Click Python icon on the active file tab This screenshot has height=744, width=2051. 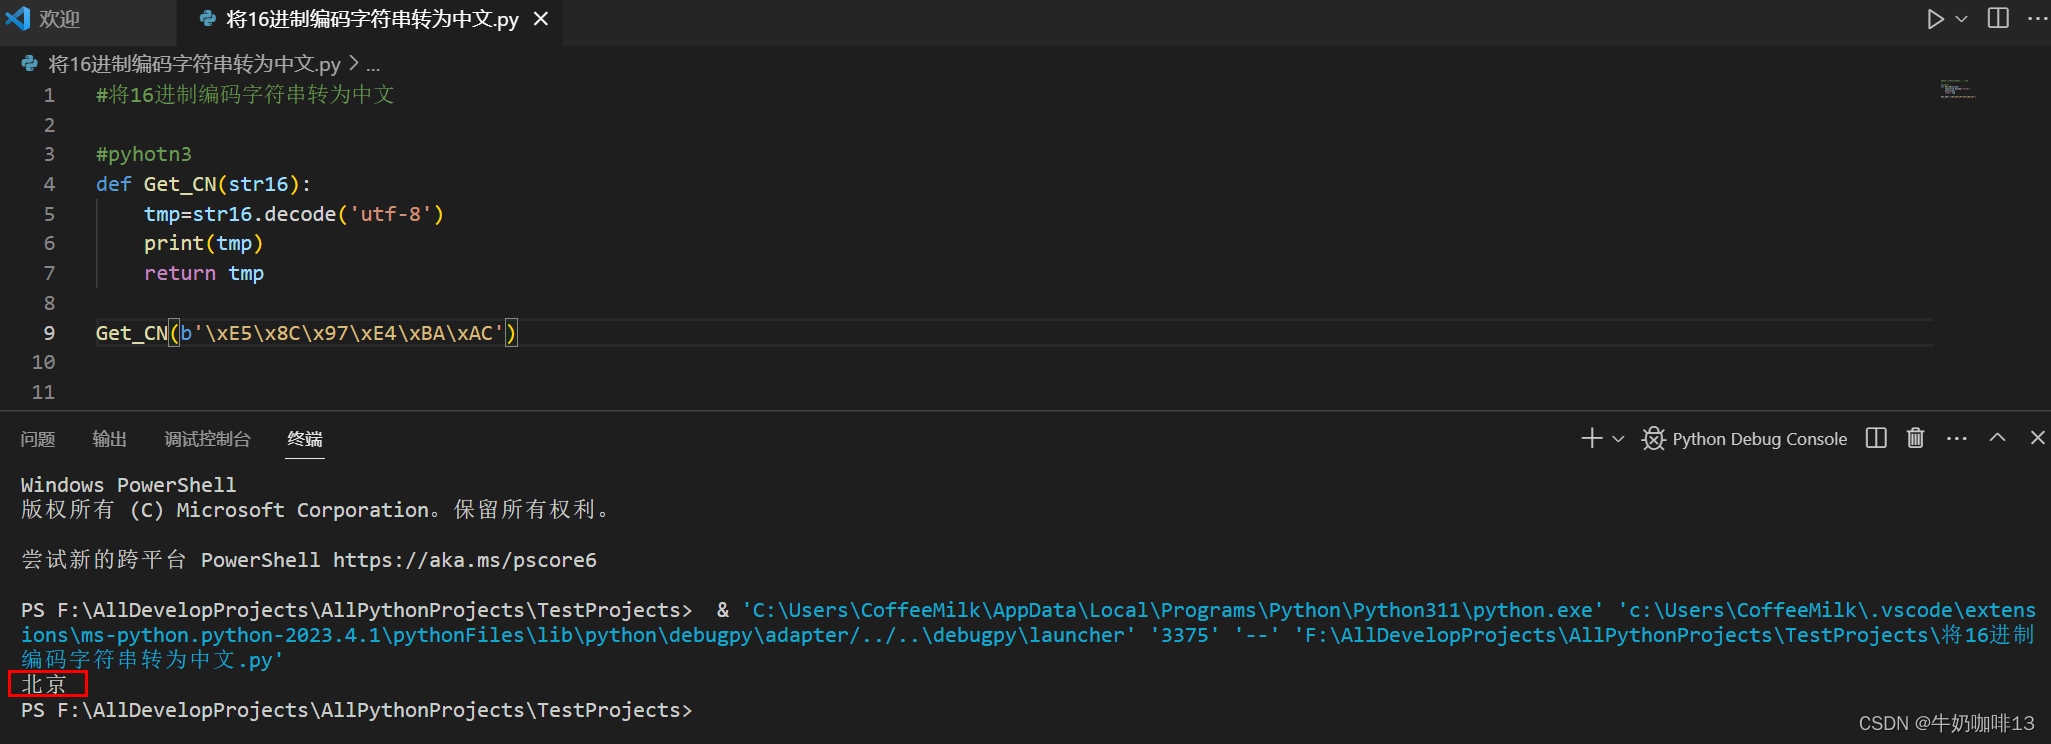coord(207,19)
